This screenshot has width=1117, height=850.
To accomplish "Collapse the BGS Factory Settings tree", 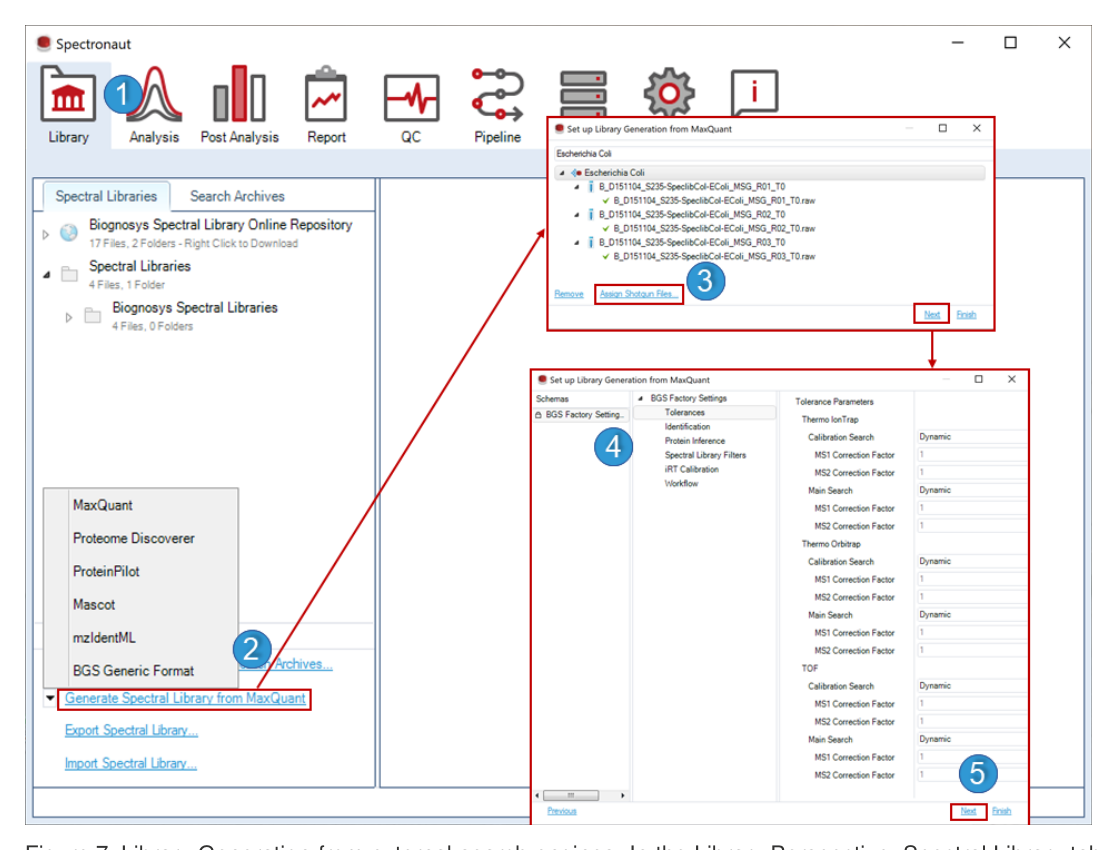I will pyautogui.click(x=640, y=399).
